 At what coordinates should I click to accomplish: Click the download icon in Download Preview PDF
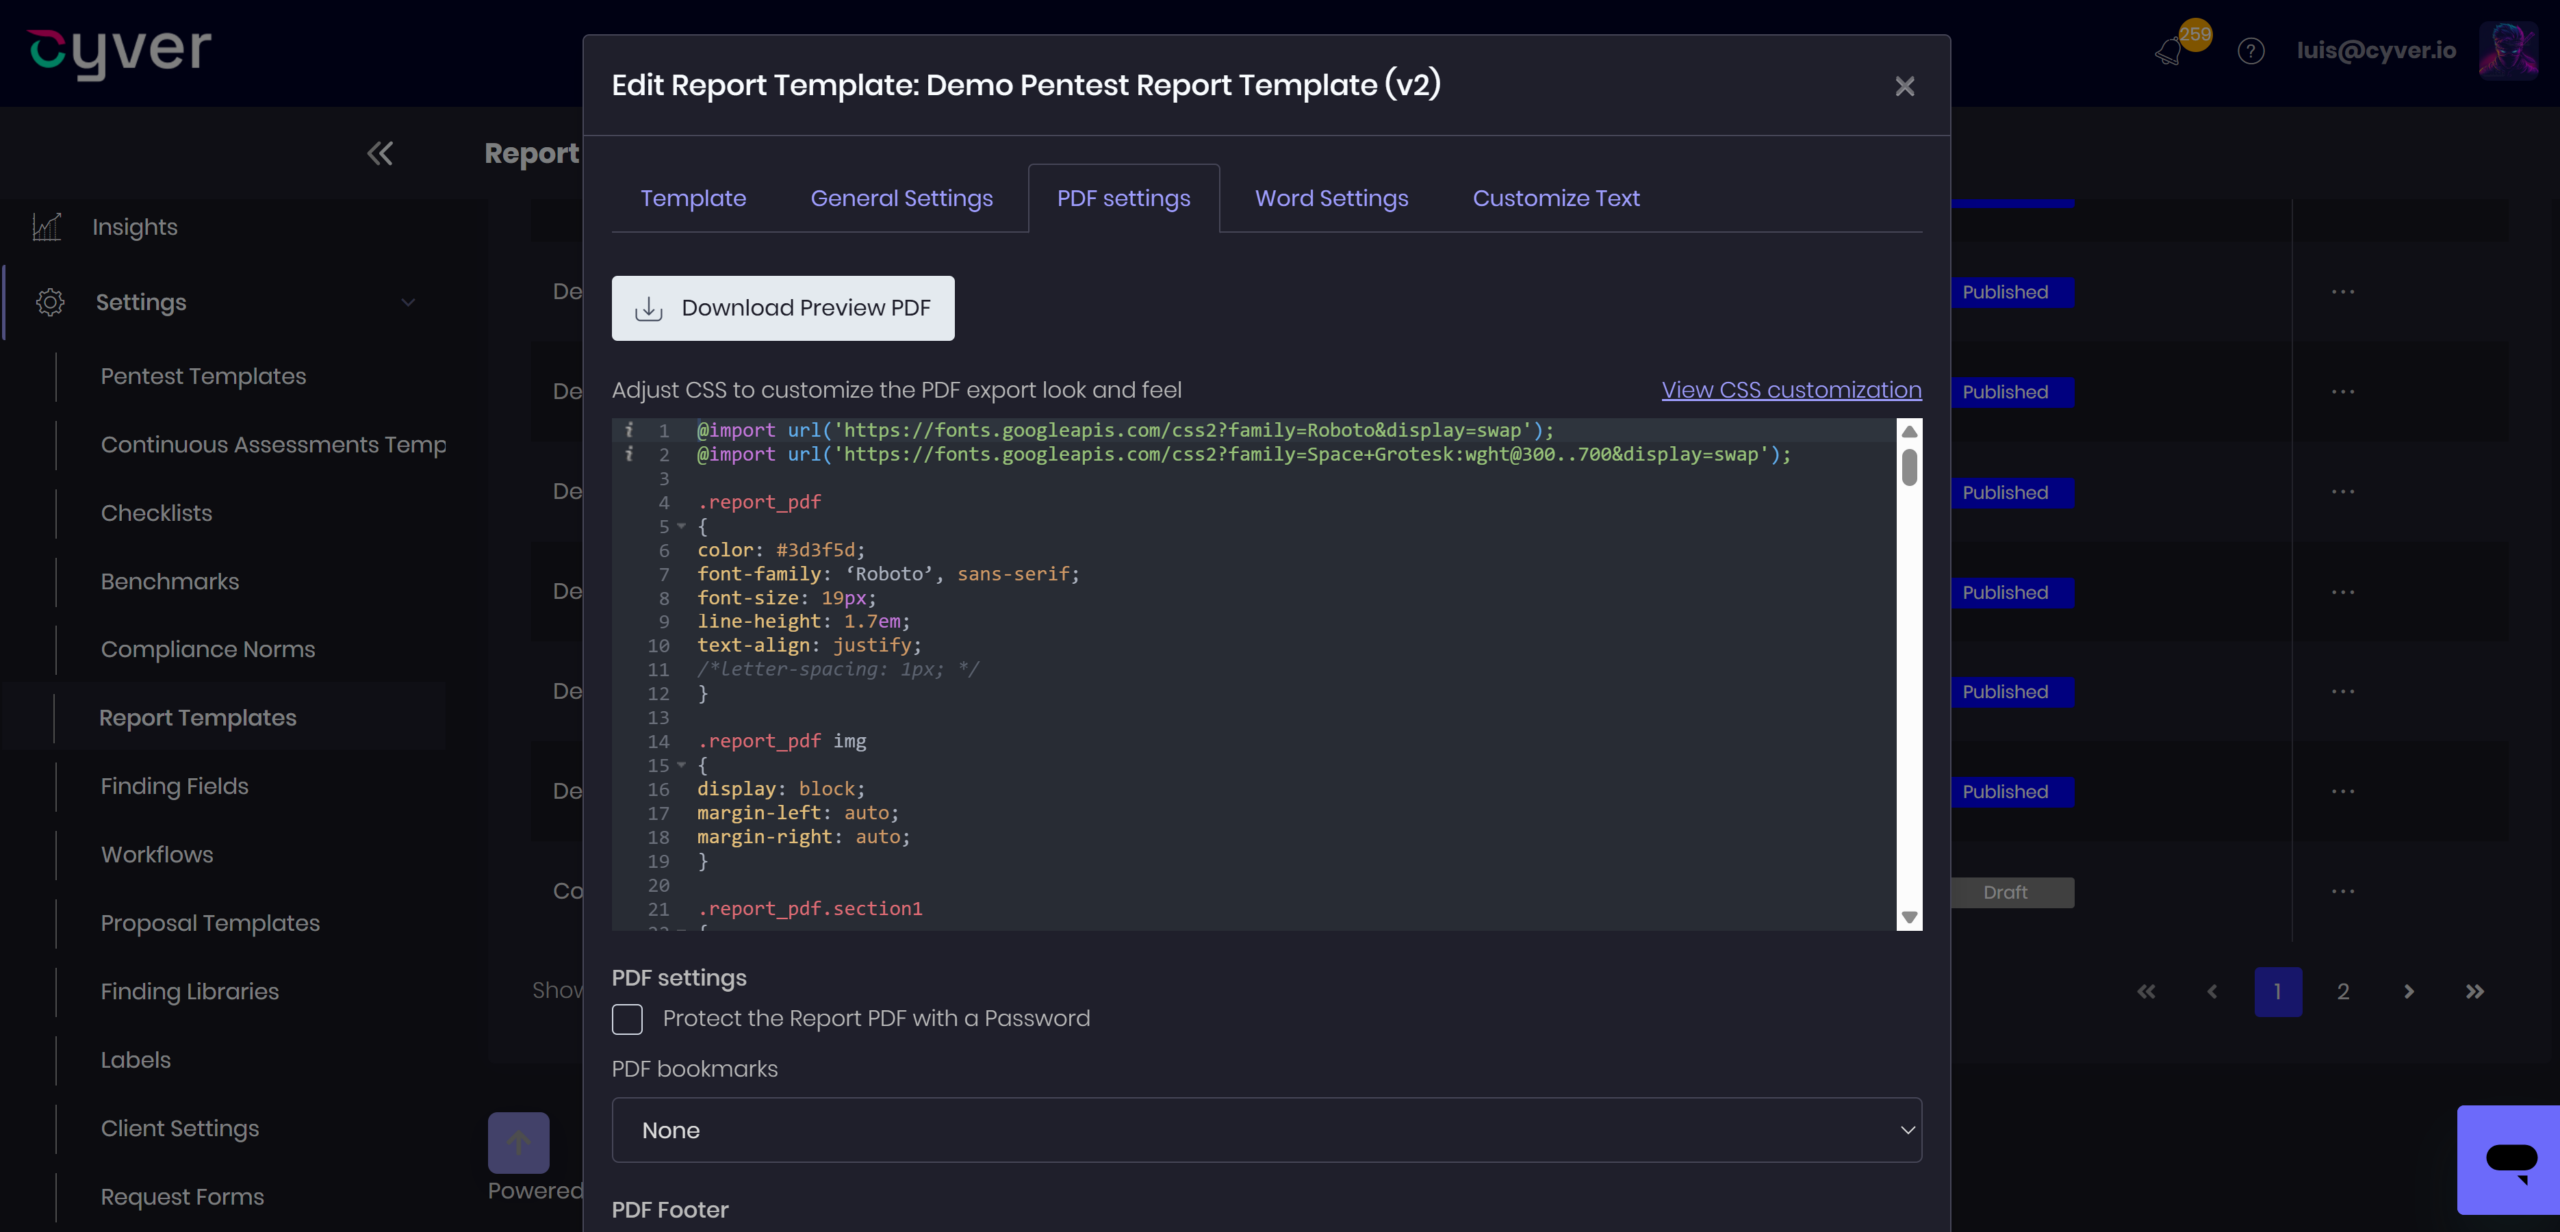click(x=649, y=308)
